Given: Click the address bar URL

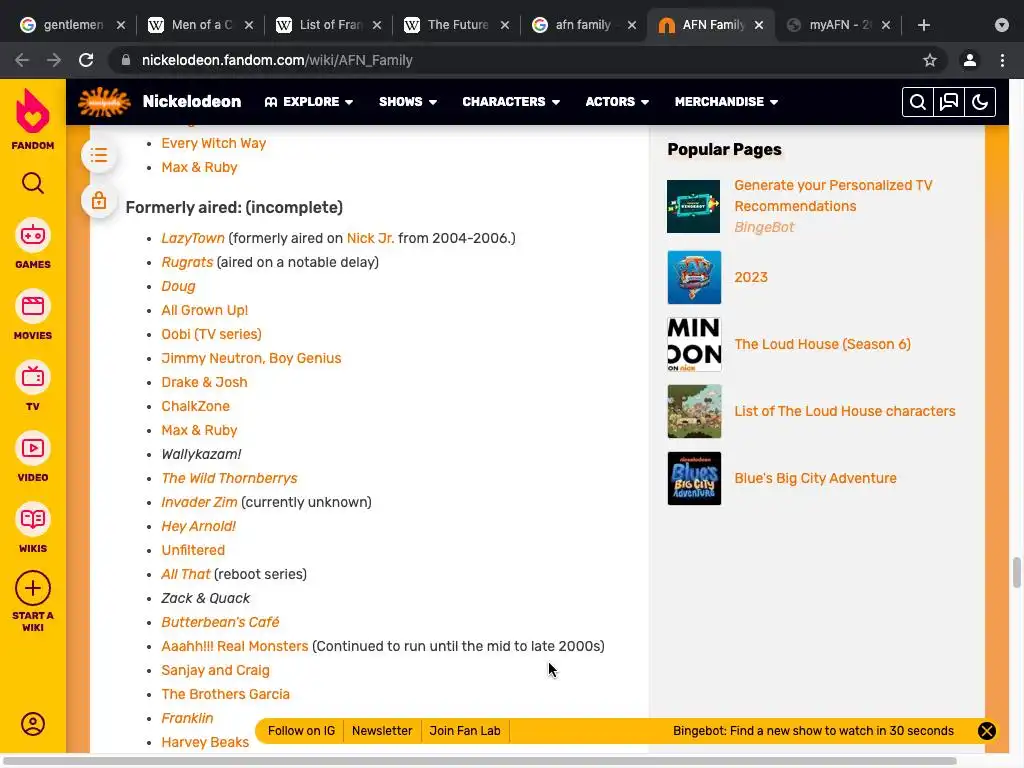Looking at the screenshot, I should pyautogui.click(x=277, y=60).
